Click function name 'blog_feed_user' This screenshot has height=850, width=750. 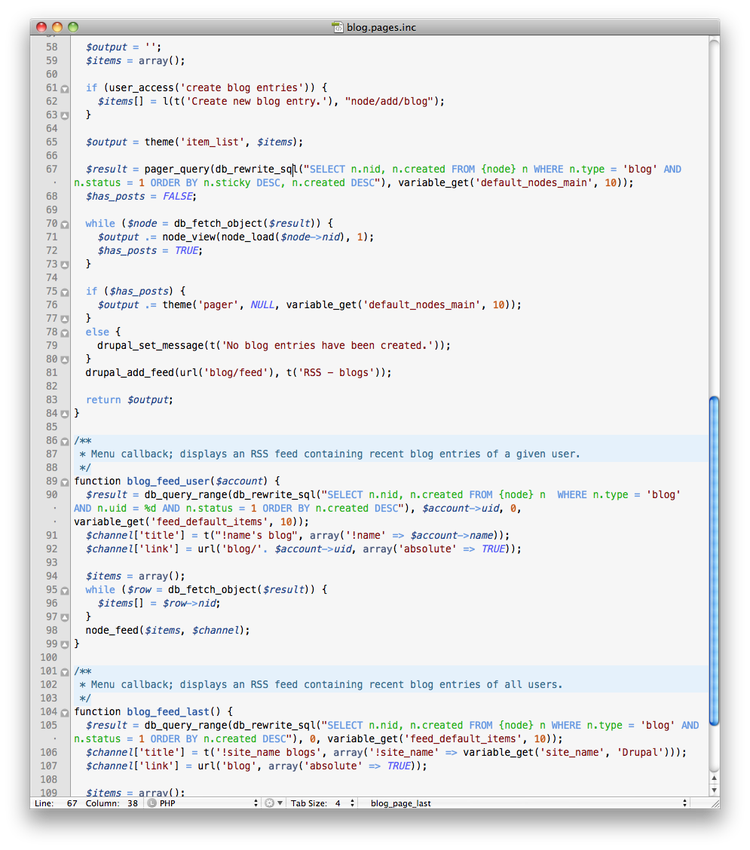click(168, 481)
